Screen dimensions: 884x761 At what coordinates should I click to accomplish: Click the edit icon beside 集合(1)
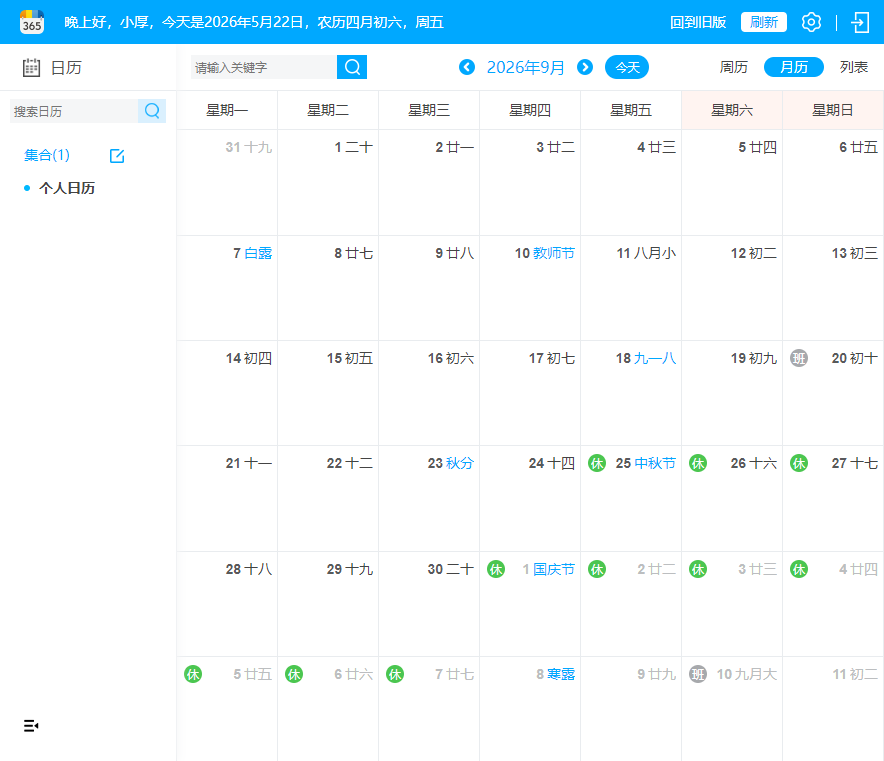point(117,156)
